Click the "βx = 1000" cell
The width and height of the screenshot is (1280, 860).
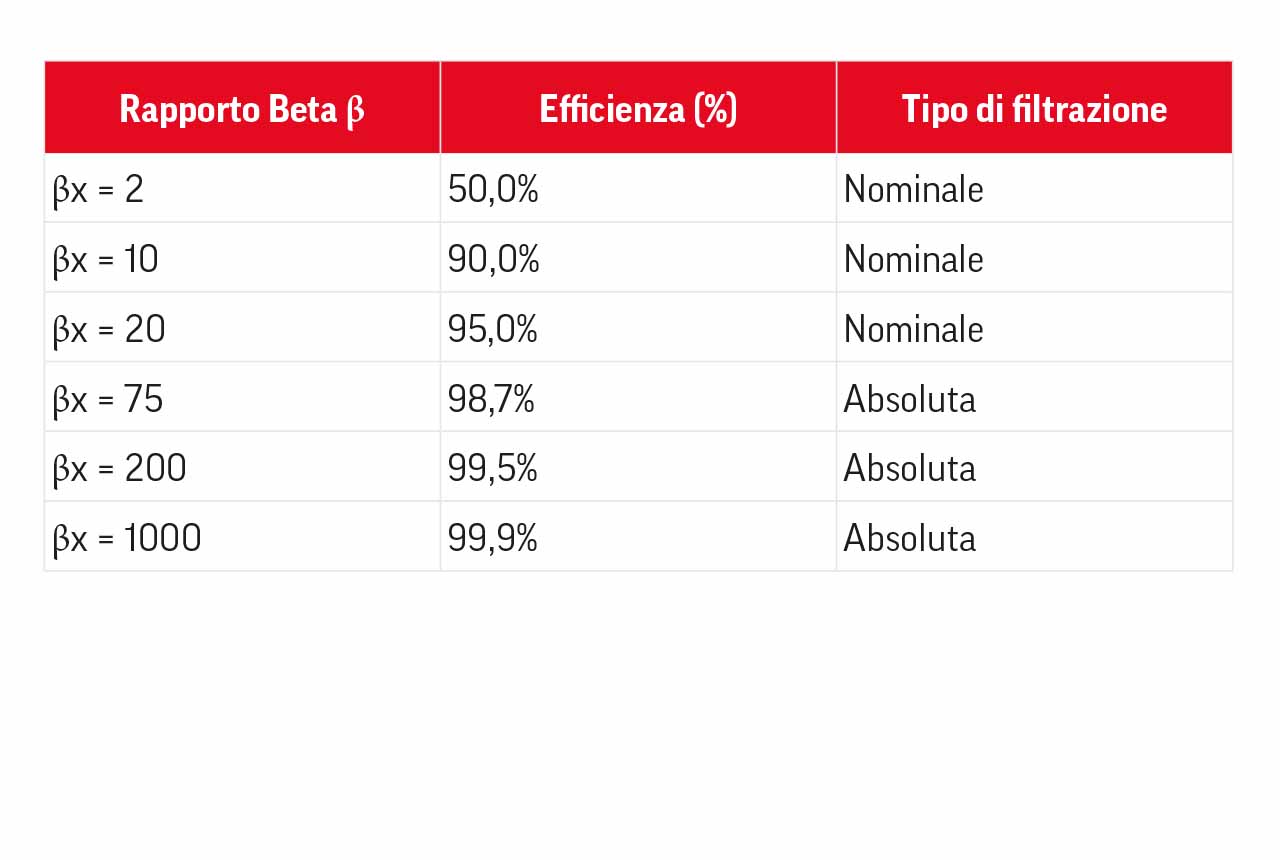point(127,538)
